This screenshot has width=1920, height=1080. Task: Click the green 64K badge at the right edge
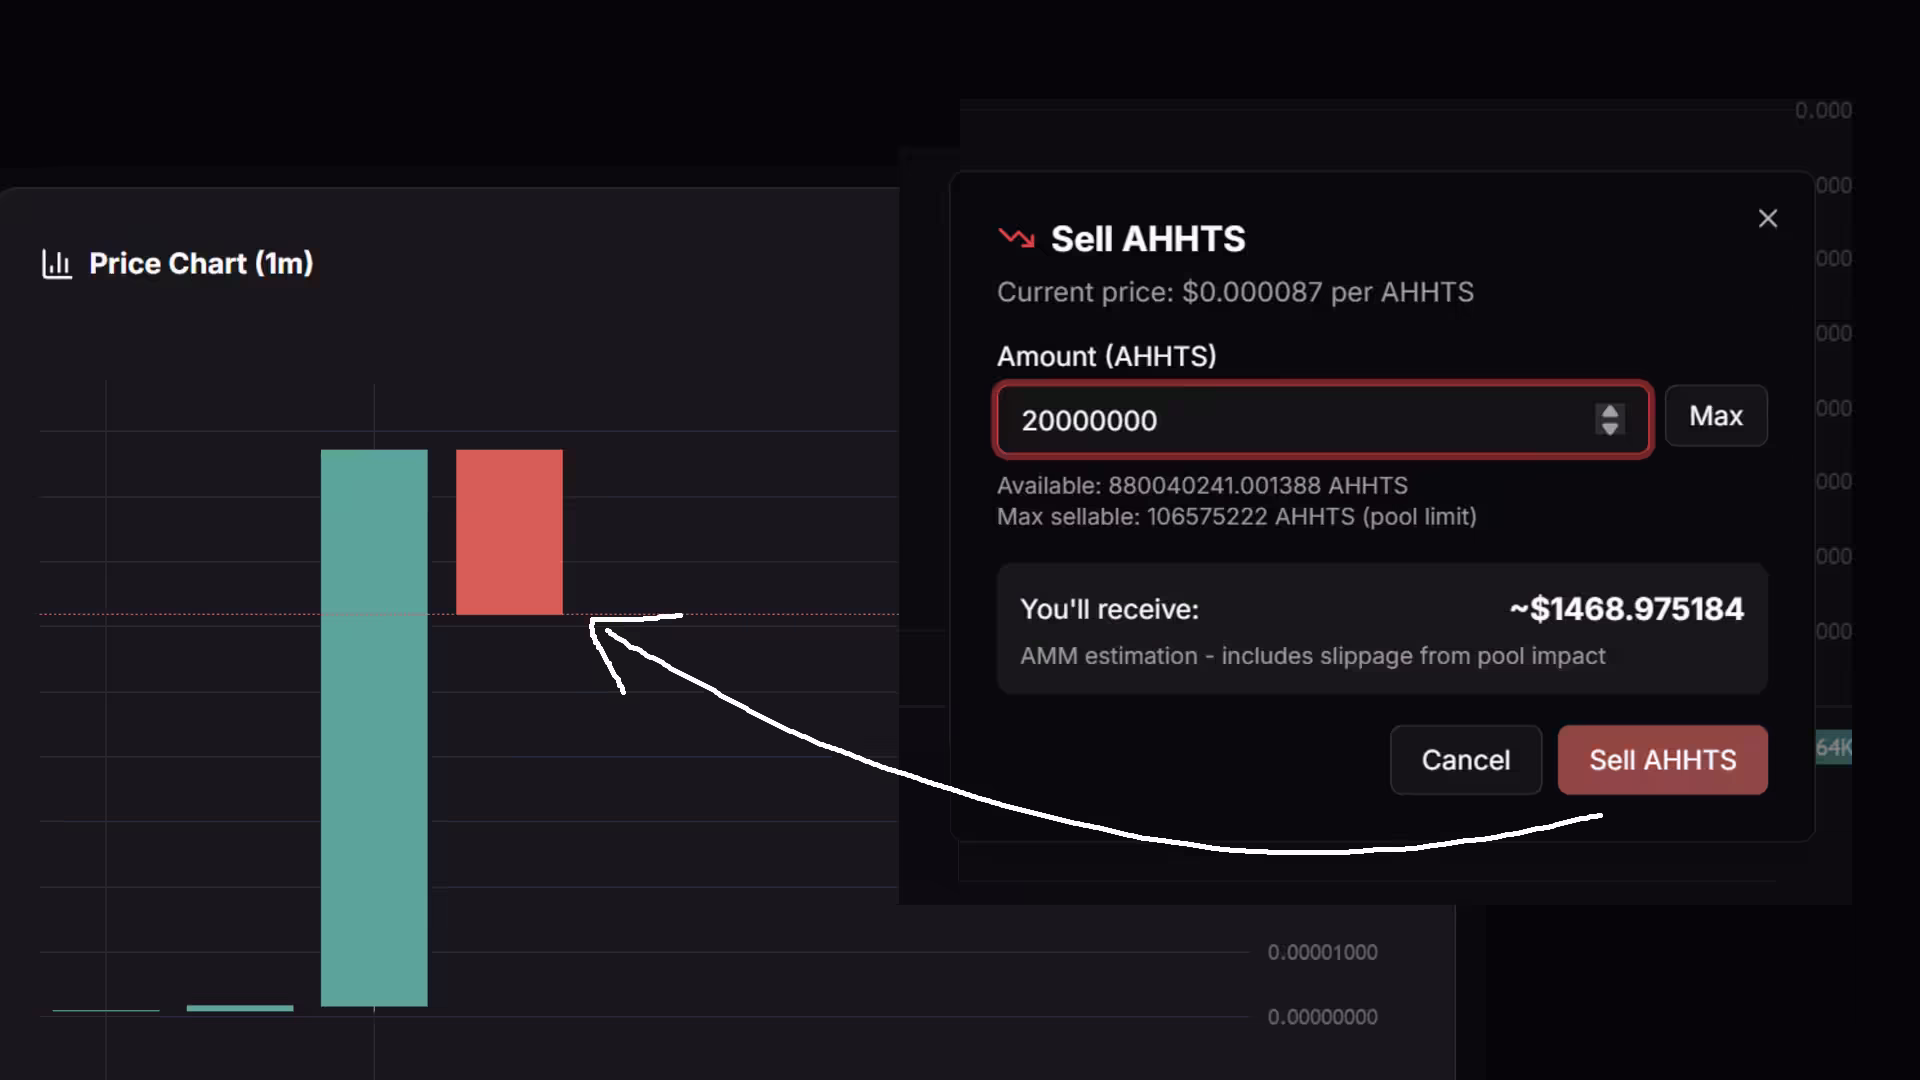[1833, 747]
